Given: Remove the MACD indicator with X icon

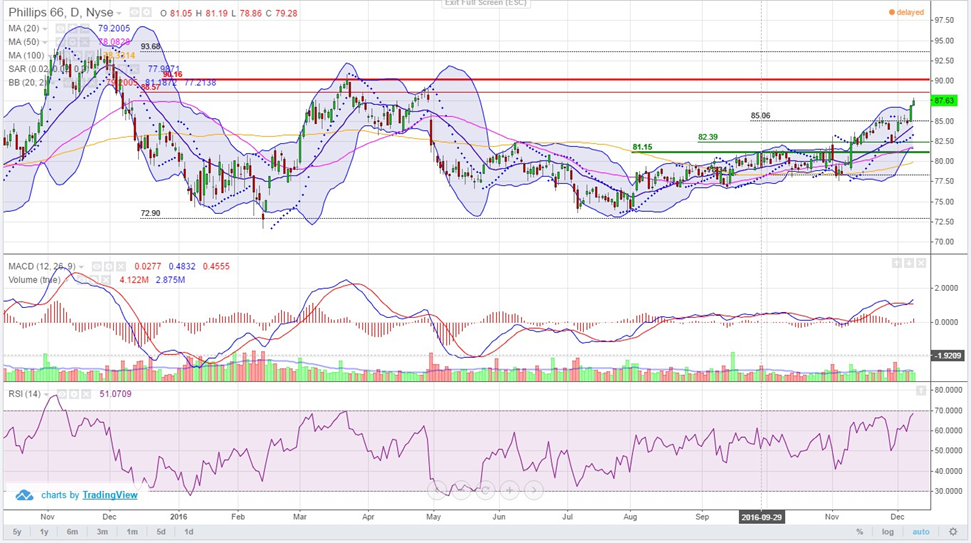Looking at the screenshot, I should click(121, 266).
